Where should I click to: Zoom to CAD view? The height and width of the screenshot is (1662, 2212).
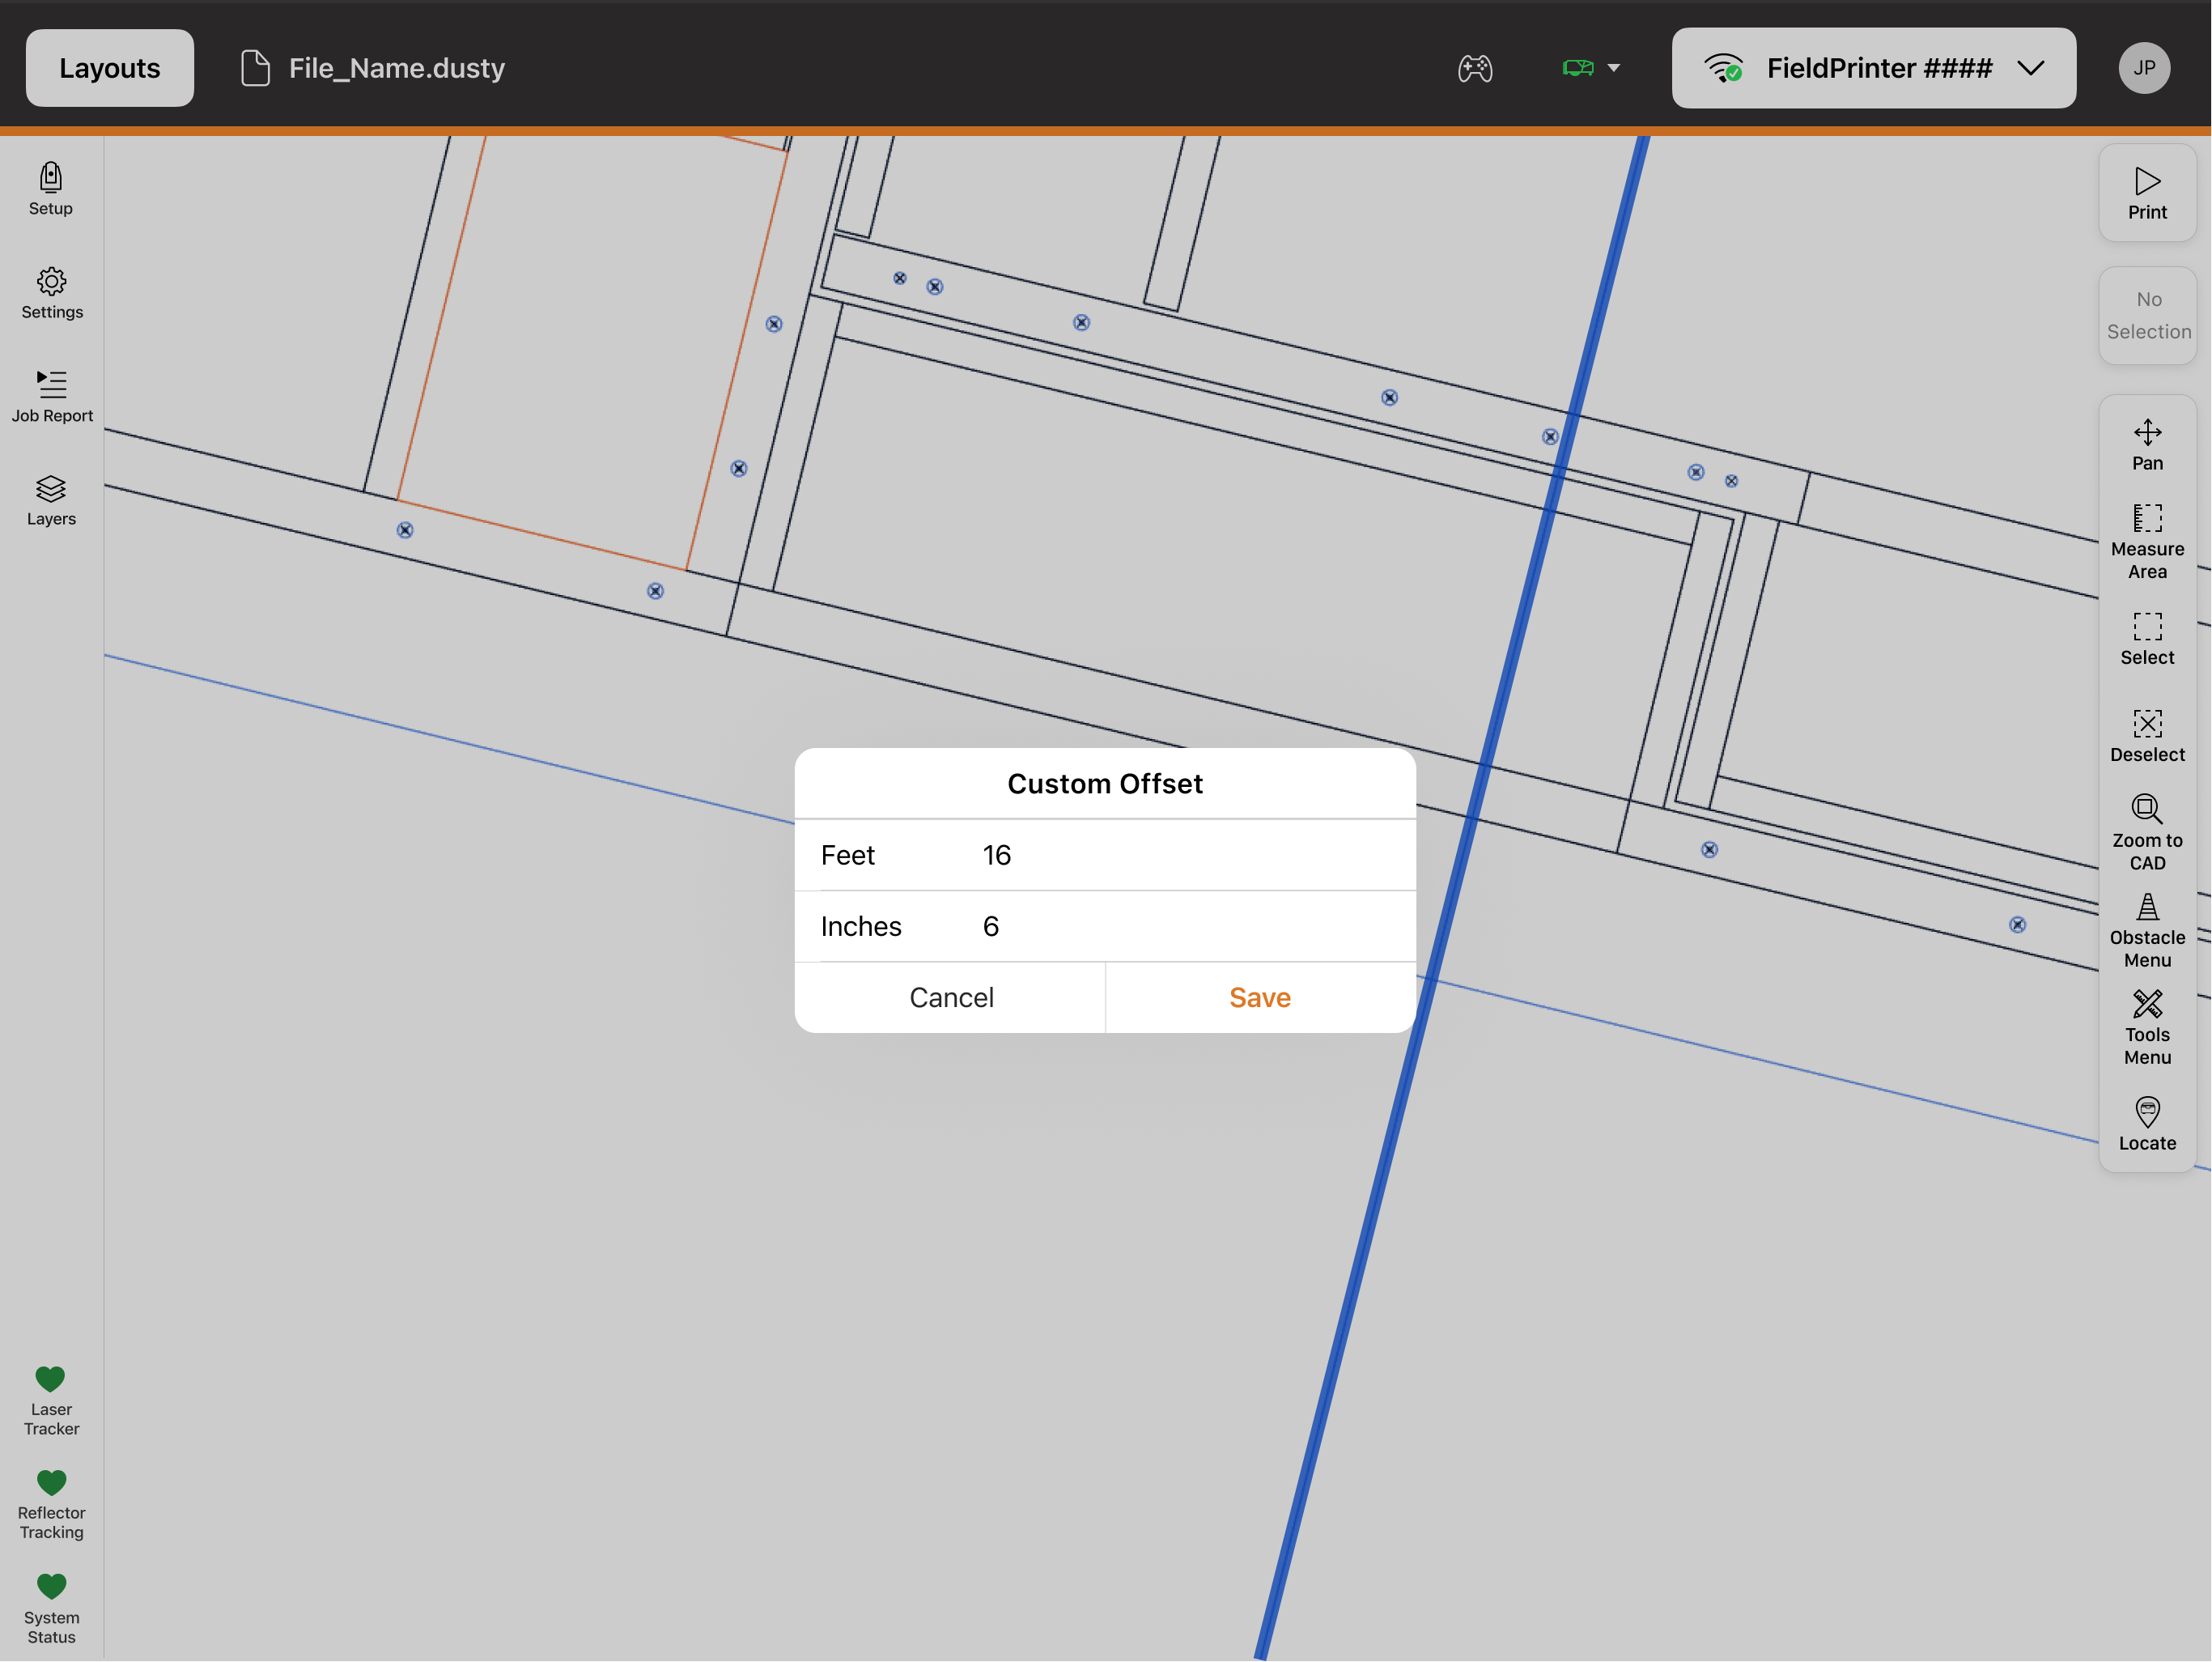click(x=2147, y=834)
